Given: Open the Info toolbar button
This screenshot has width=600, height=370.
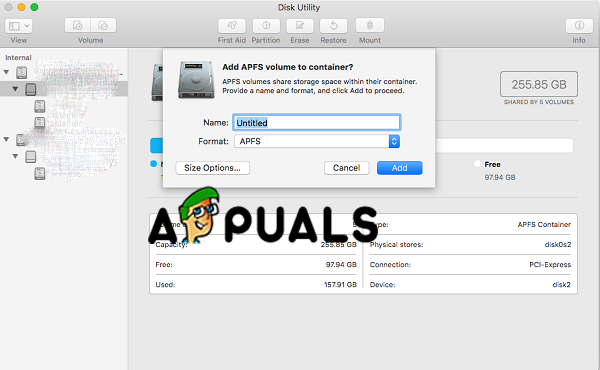Looking at the screenshot, I should click(579, 26).
